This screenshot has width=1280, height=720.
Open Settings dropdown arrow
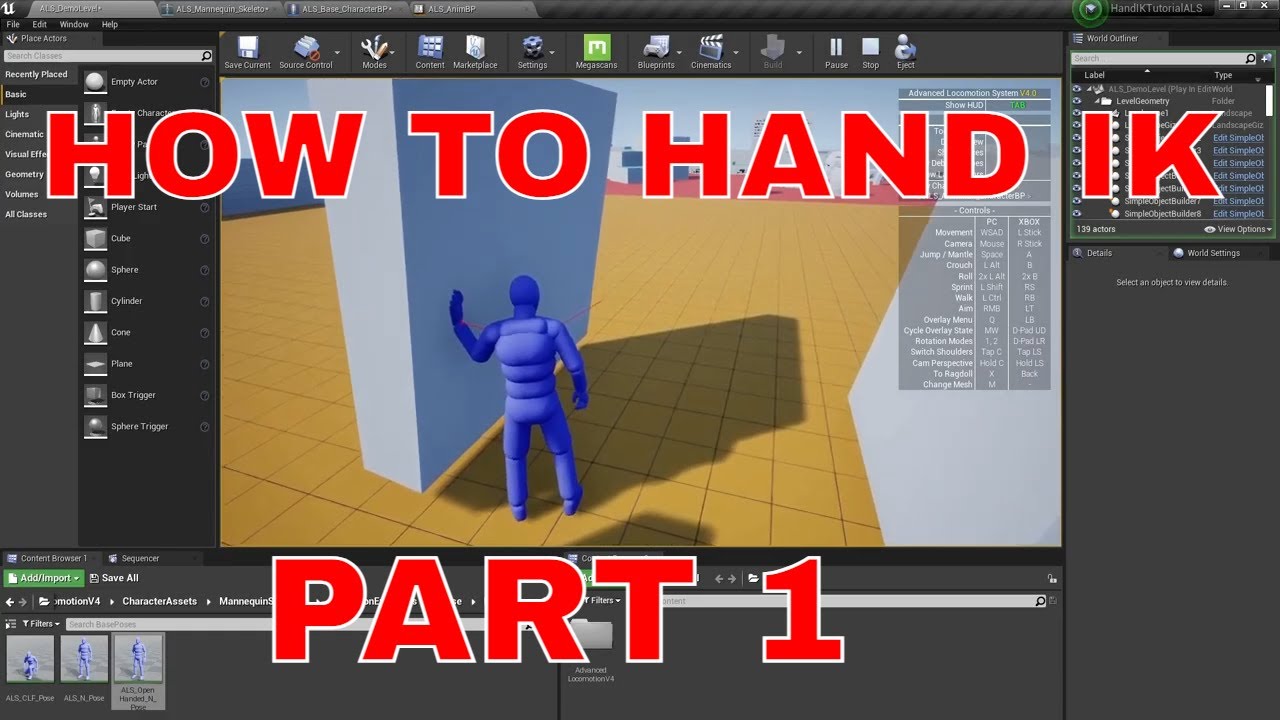tap(554, 51)
